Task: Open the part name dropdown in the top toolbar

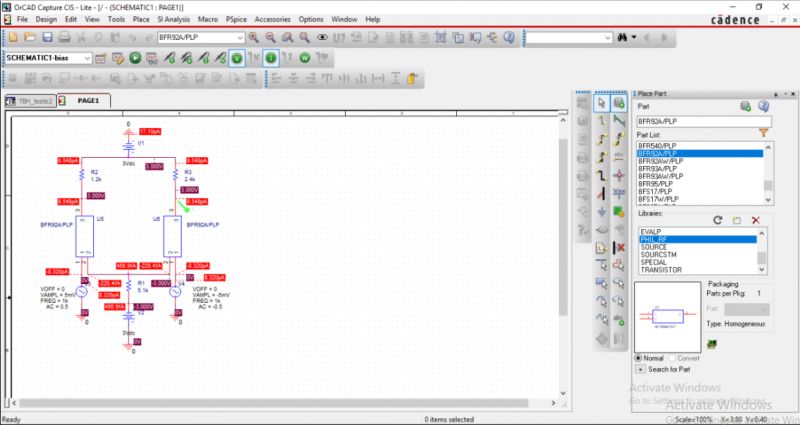Action: (x=240, y=38)
